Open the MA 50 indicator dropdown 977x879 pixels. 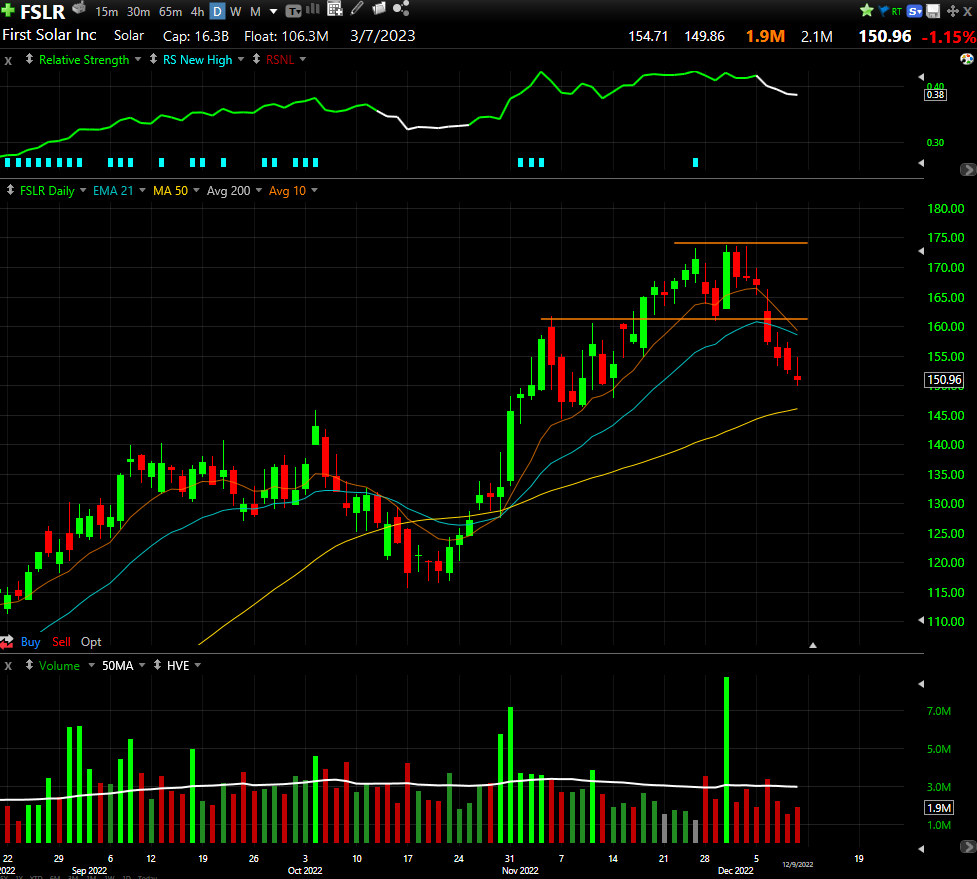(x=196, y=190)
